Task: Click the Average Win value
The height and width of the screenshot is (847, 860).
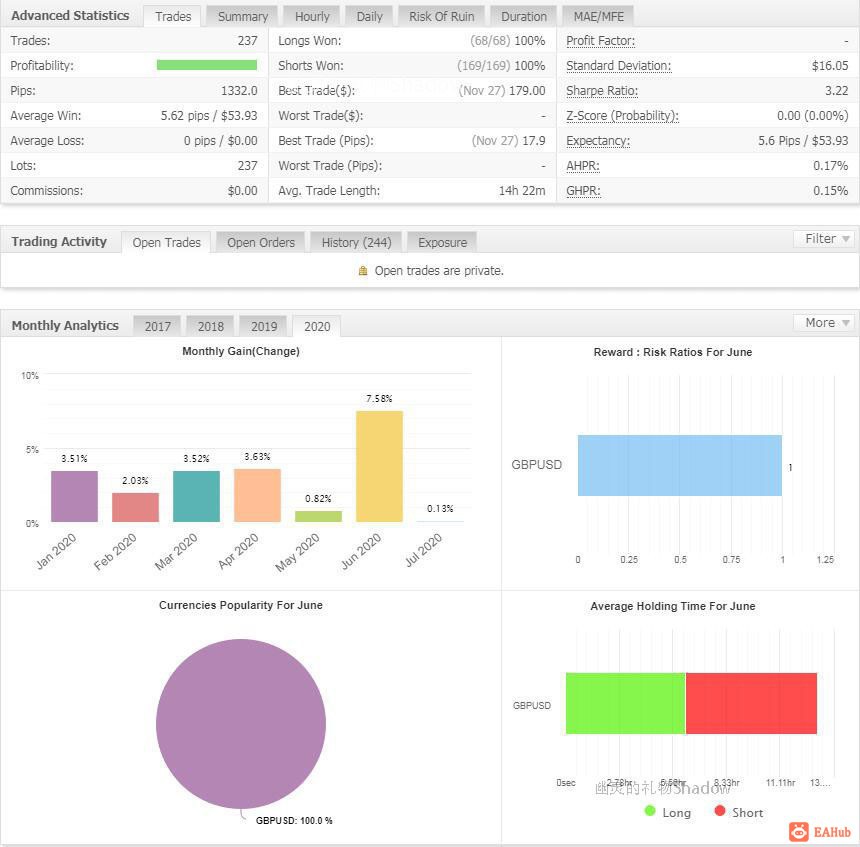Action: tap(209, 116)
